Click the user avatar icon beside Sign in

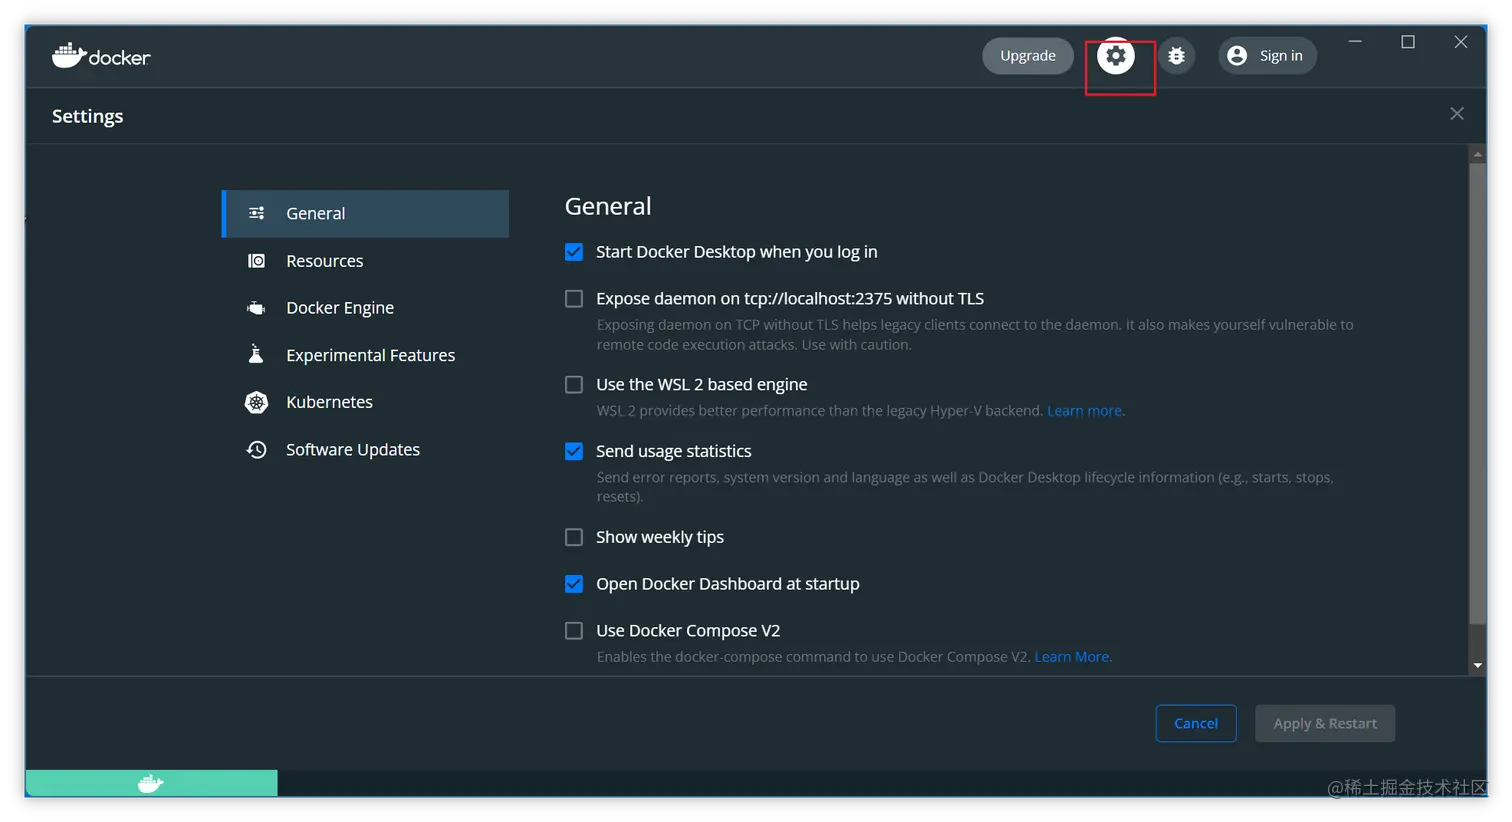pyautogui.click(x=1237, y=56)
